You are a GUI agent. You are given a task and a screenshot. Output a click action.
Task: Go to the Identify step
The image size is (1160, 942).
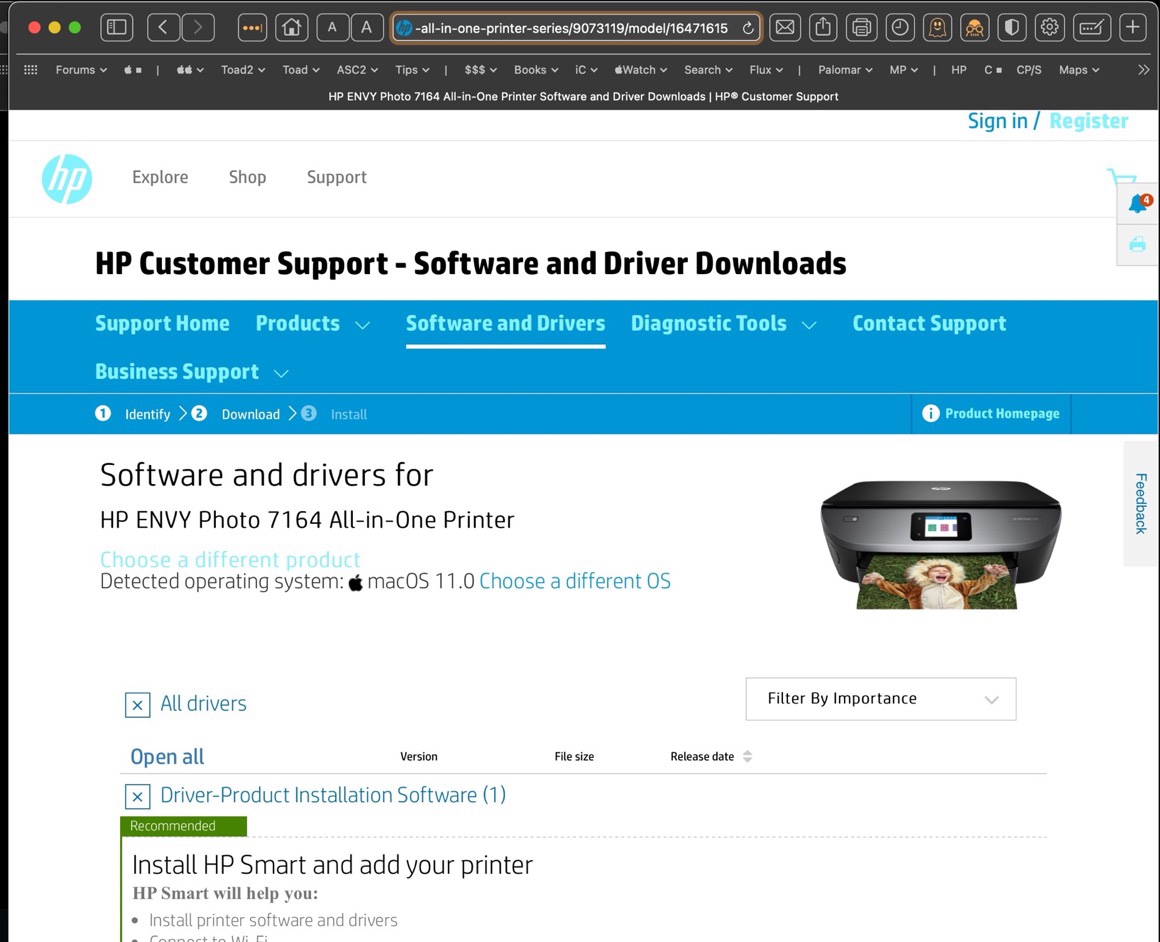click(147, 414)
